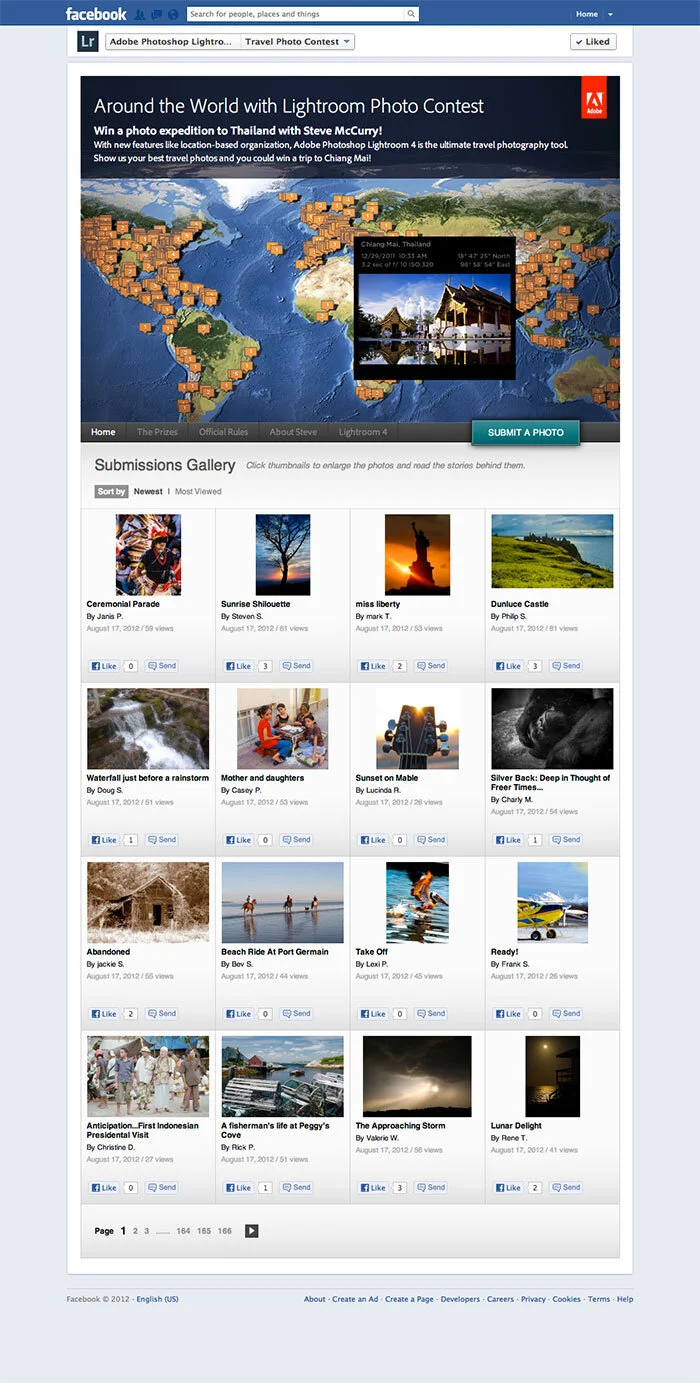Open Beach Ride At Port Germain thumbnail
Image resolution: width=700 pixels, height=1383 pixels.
tap(283, 902)
